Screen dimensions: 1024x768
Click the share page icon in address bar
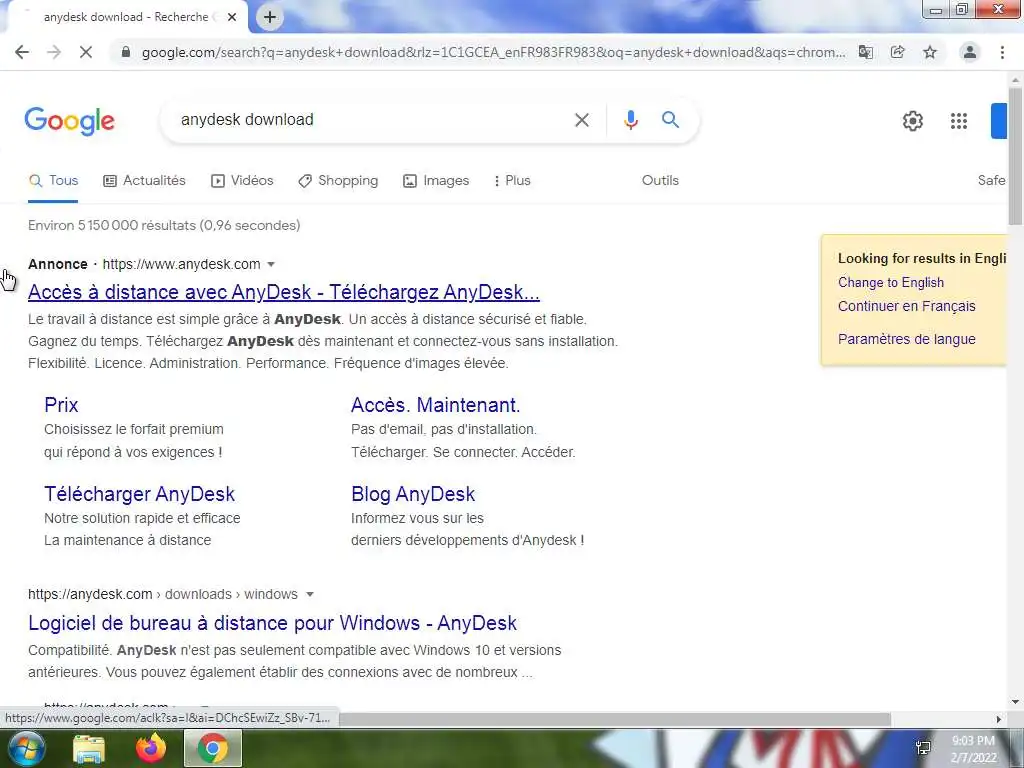click(x=898, y=52)
